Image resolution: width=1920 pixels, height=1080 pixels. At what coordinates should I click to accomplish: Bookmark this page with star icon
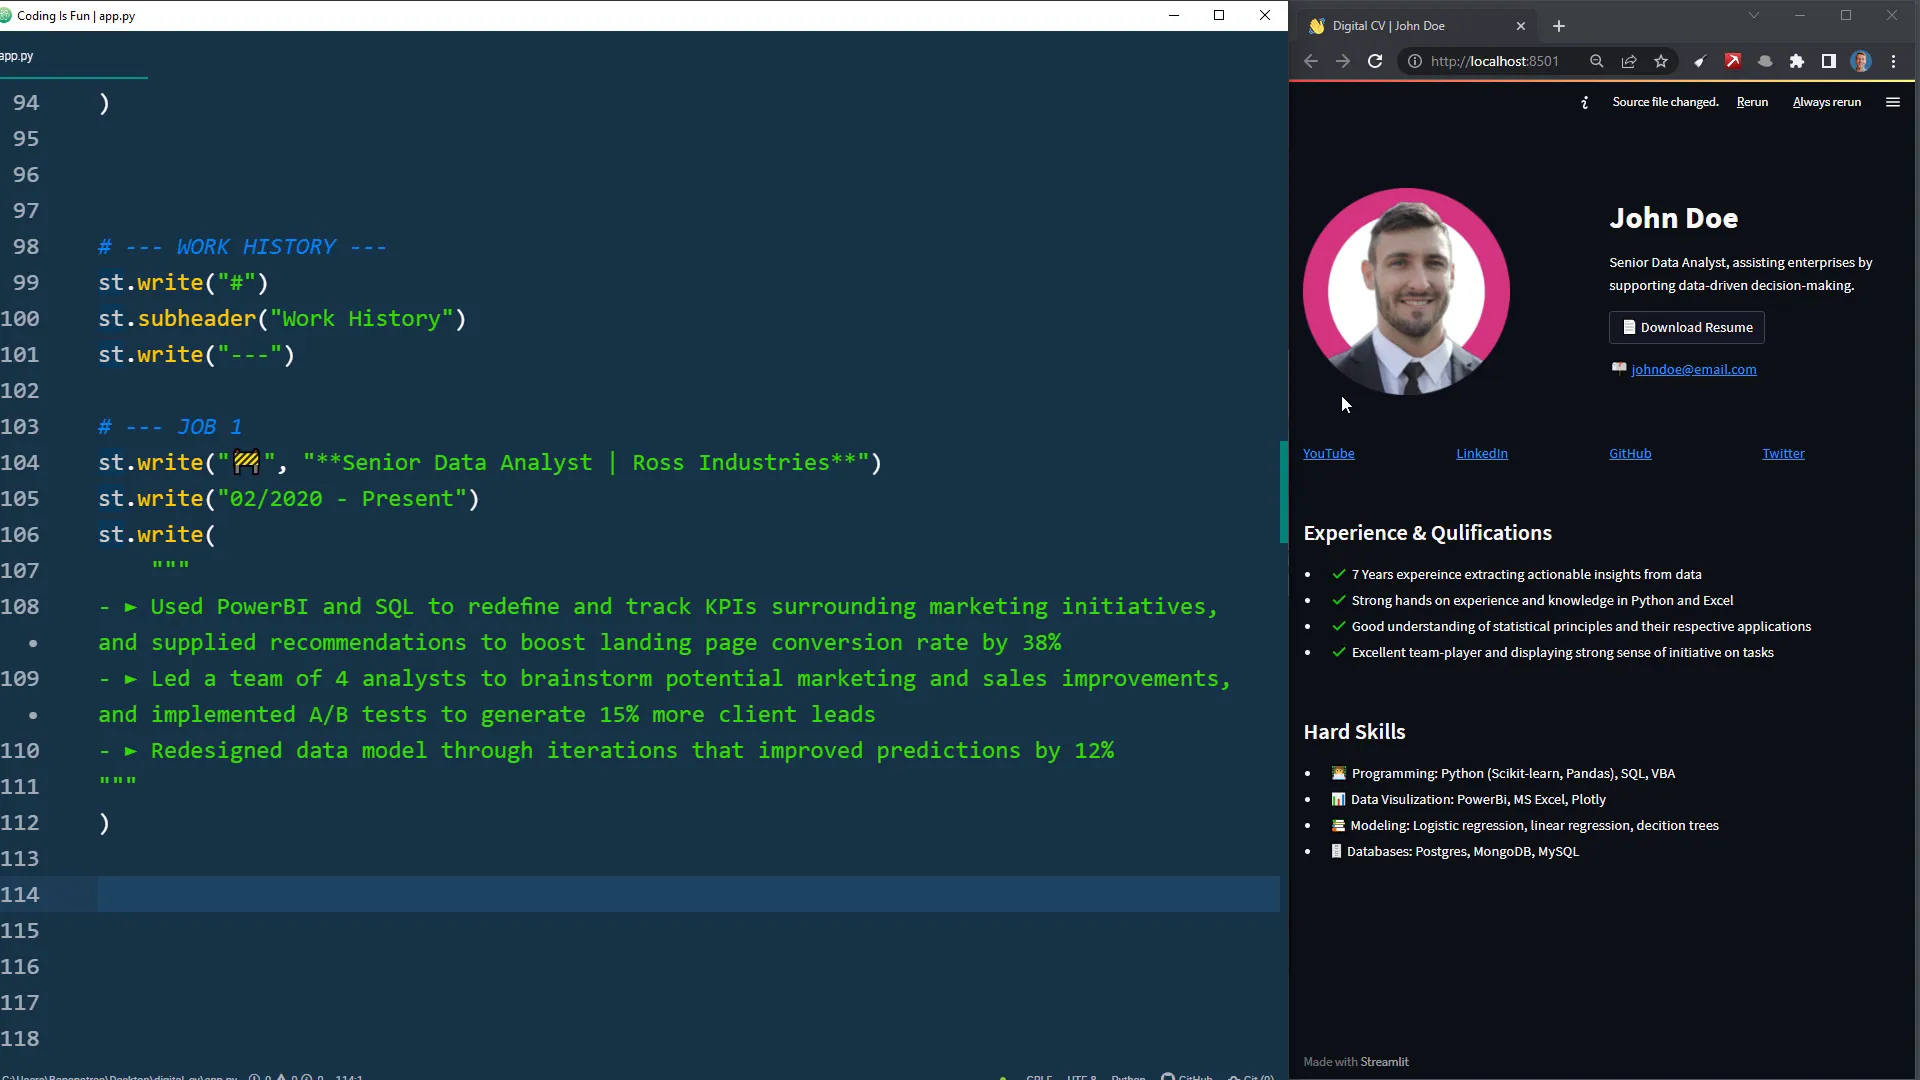[x=1661, y=61]
